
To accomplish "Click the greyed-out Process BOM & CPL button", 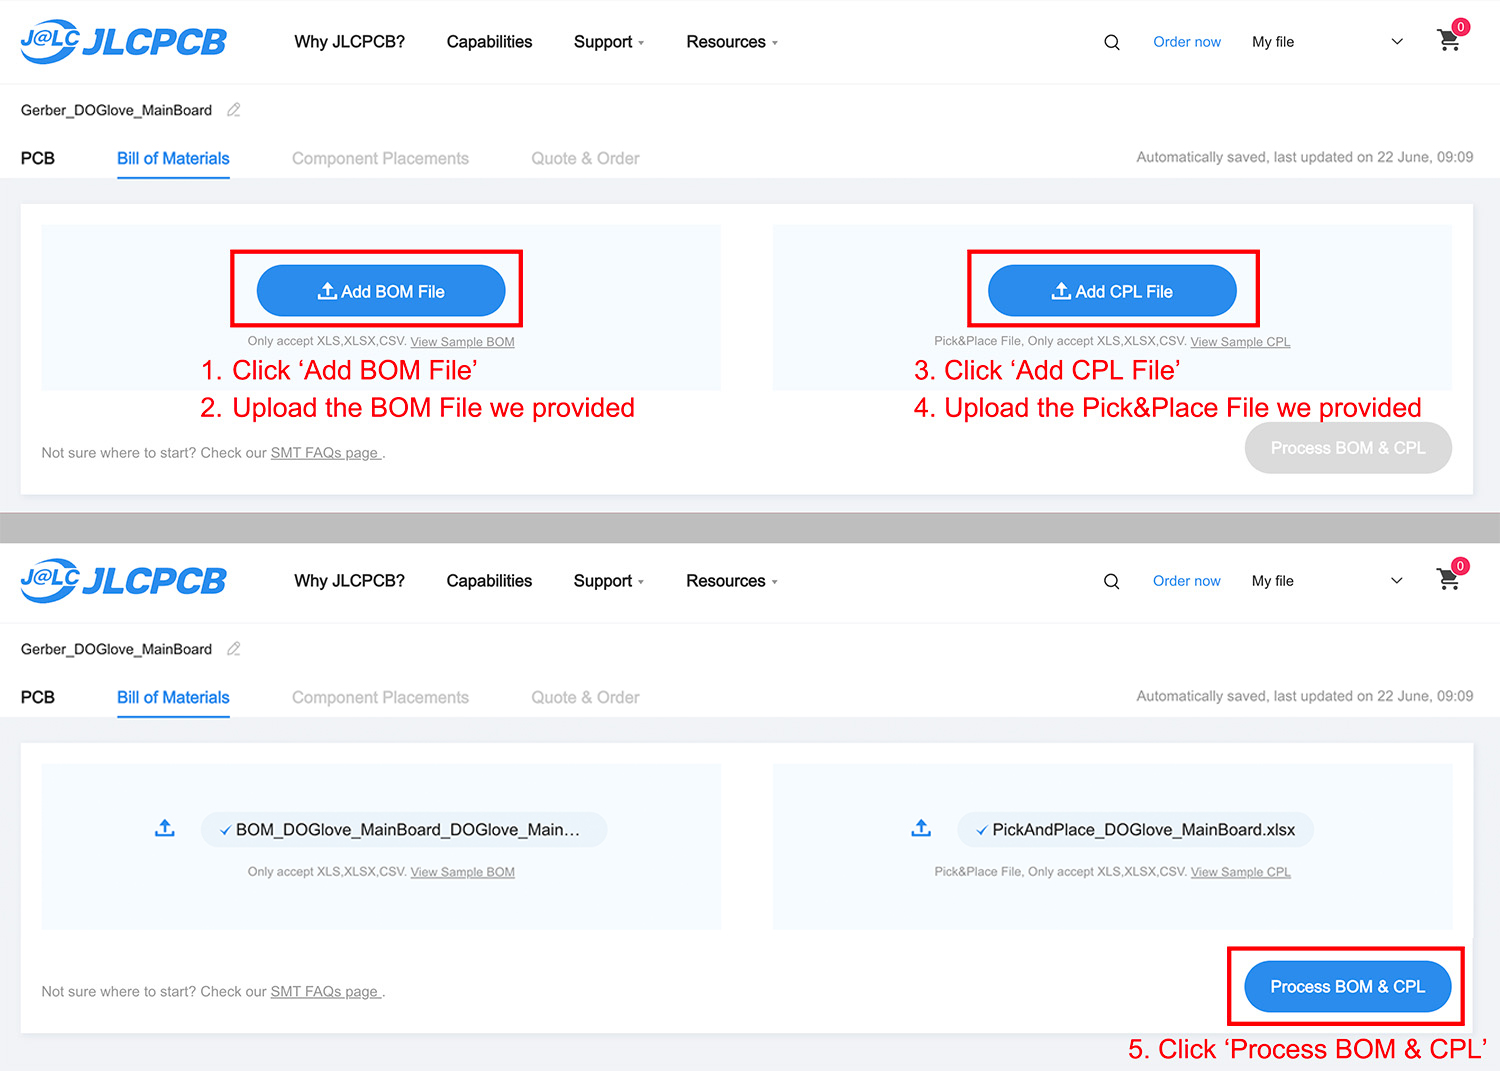I will coord(1347,448).
